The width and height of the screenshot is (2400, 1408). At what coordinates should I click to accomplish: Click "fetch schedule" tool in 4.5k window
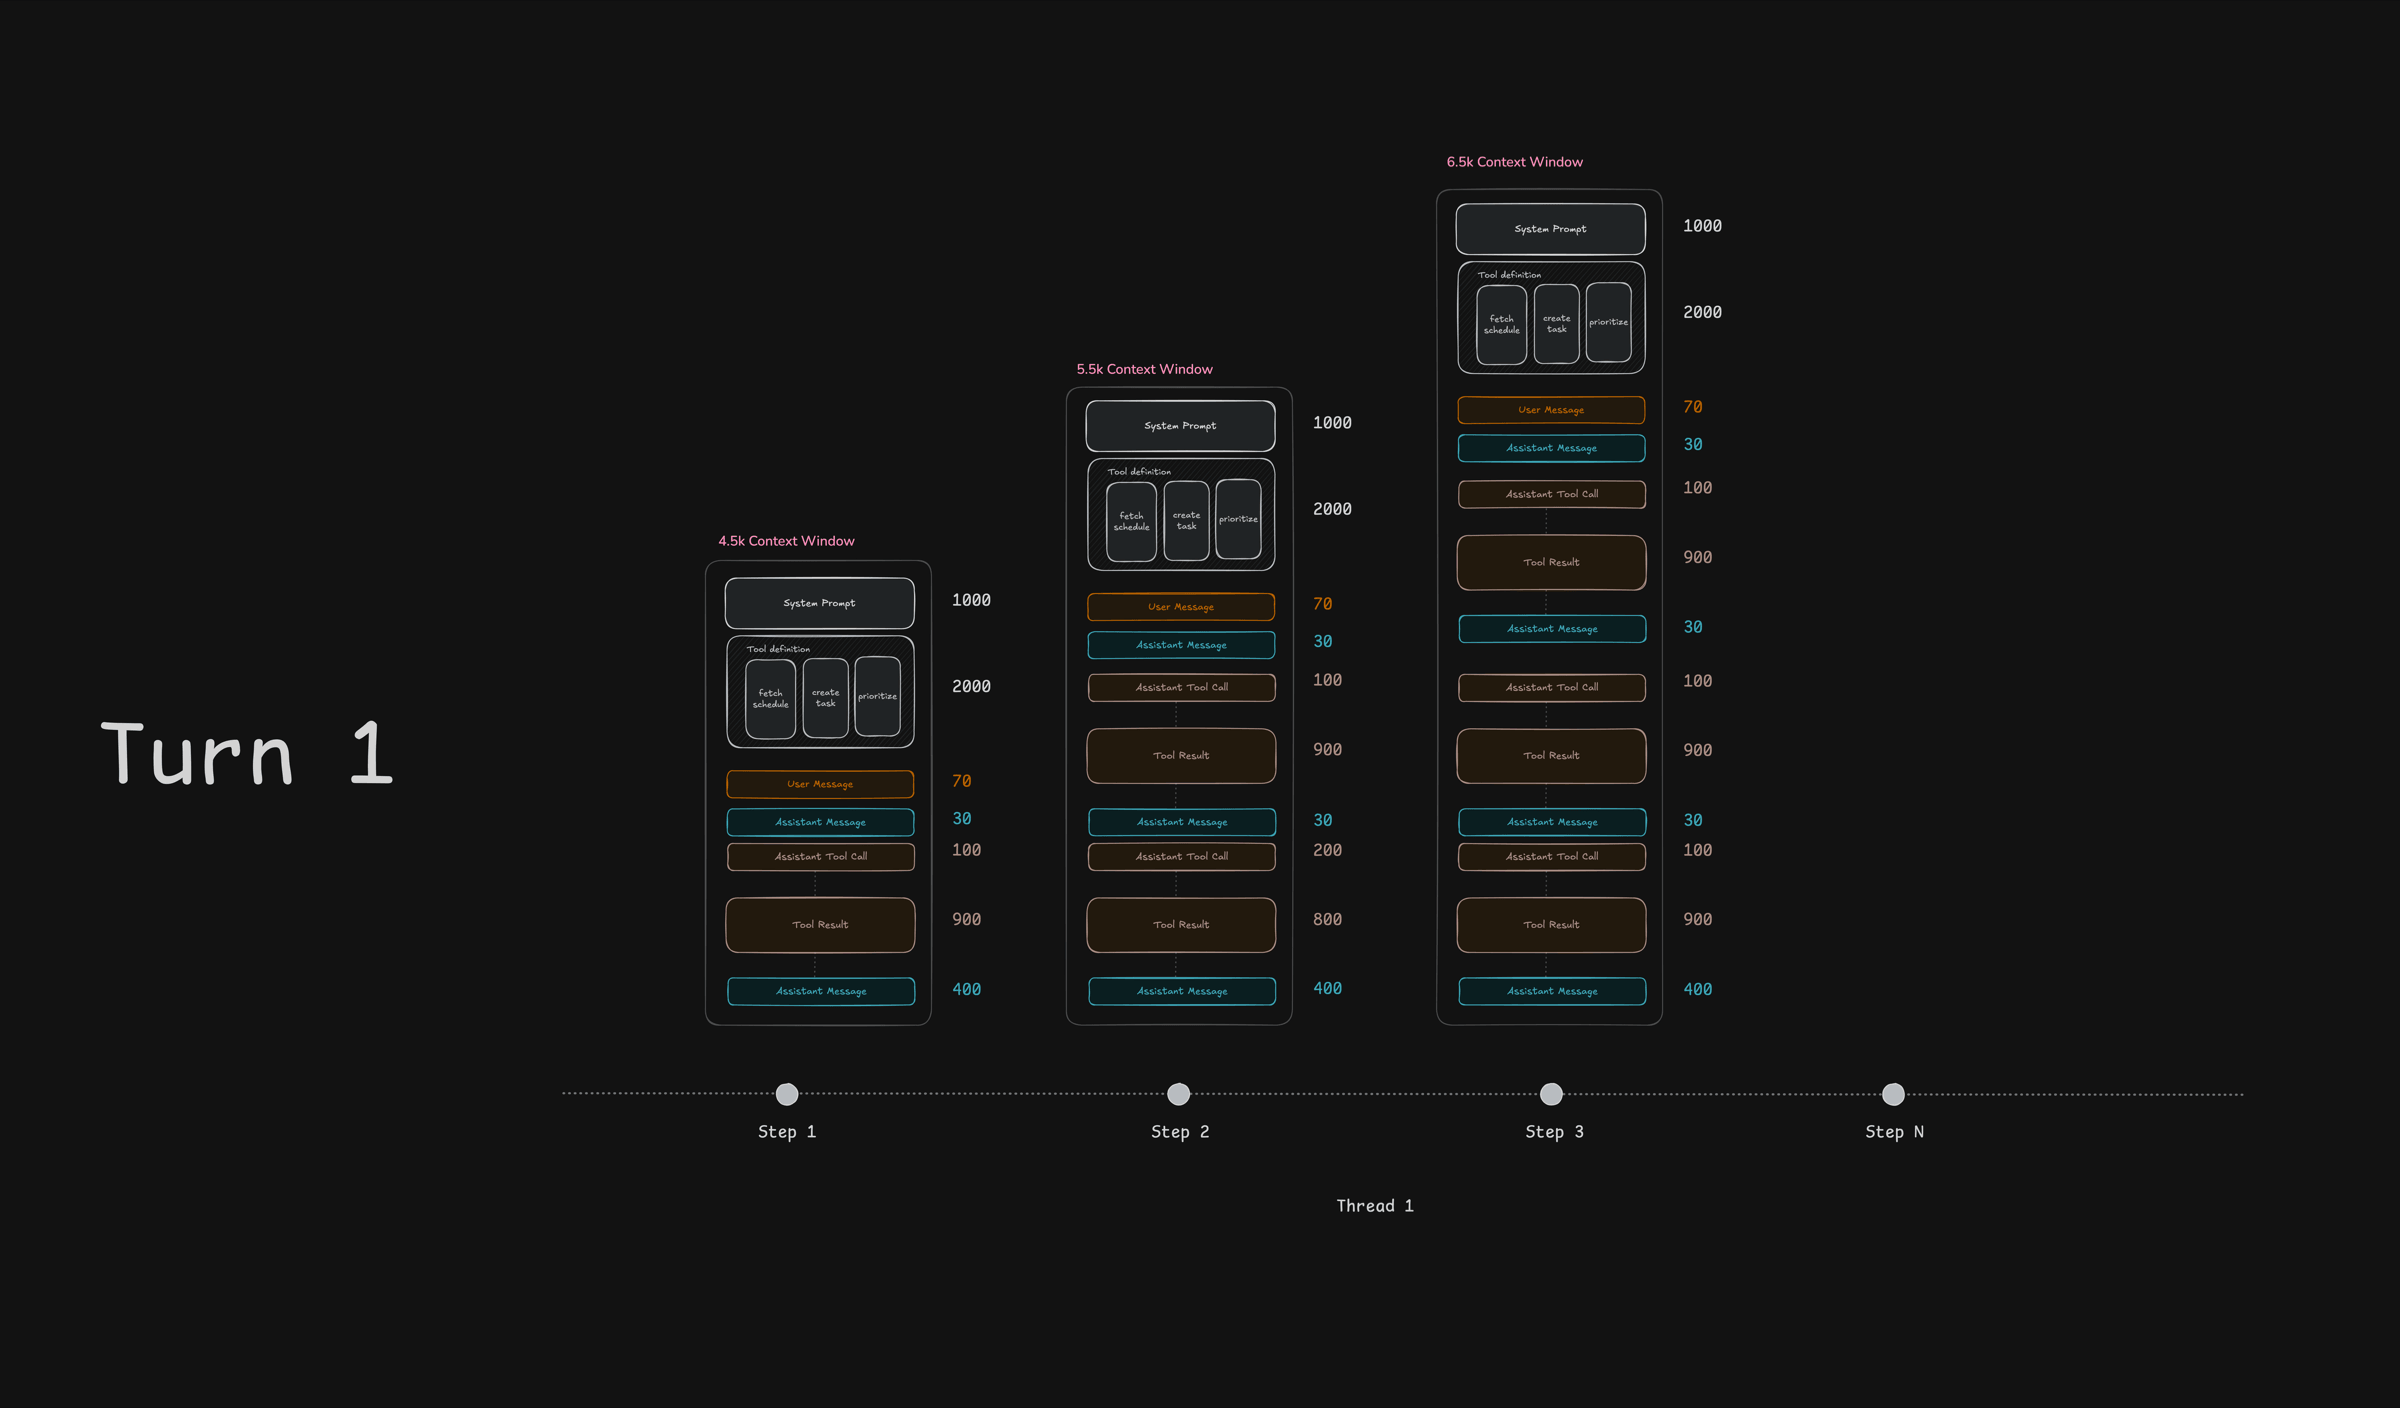point(770,698)
